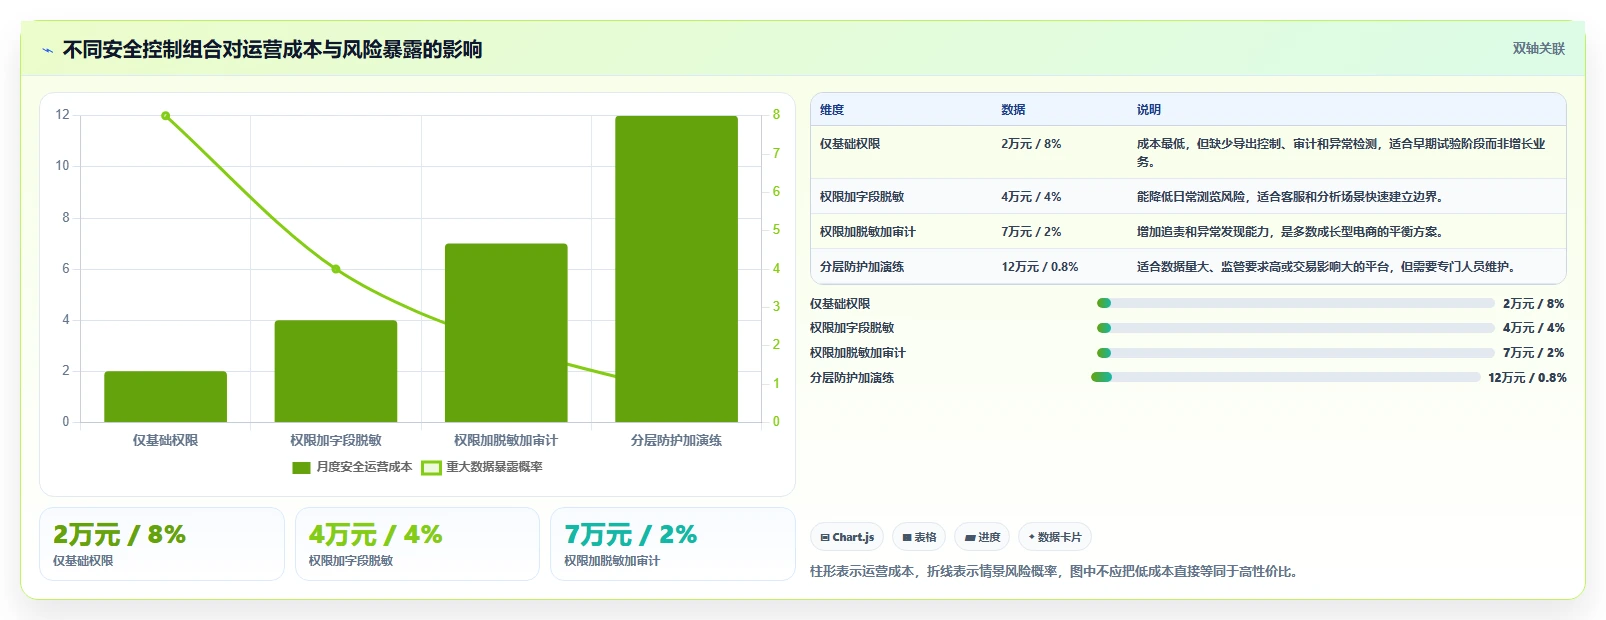
Task: Click the chart title 不同安全控制组合对运营成本与风险暴露的影响
Action: point(272,50)
